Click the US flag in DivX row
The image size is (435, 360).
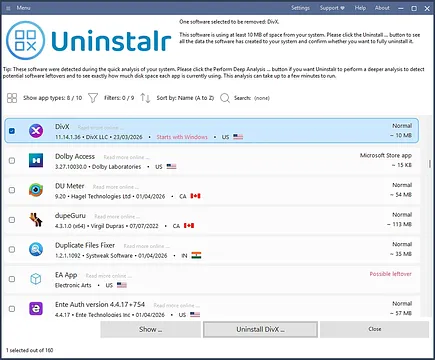tap(238, 137)
